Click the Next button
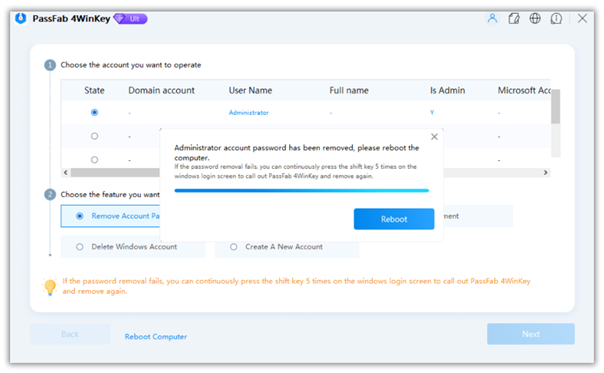This screenshot has width=604, height=373. (531, 334)
